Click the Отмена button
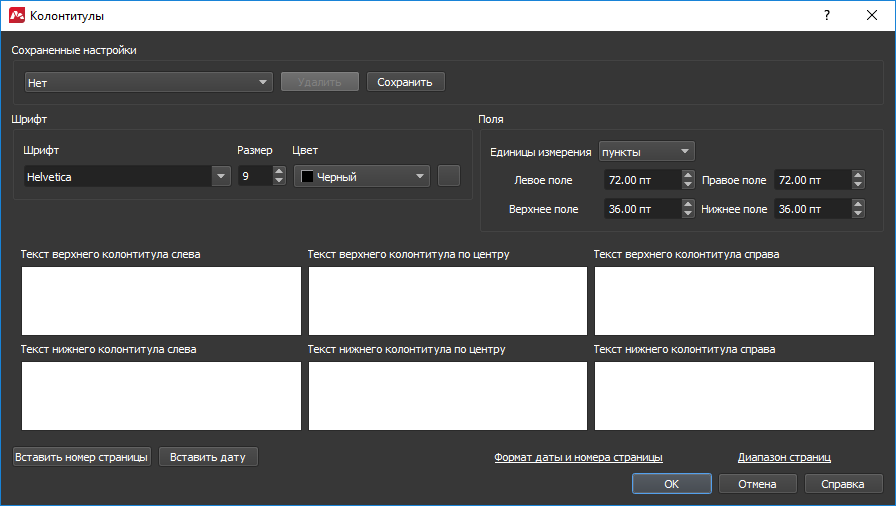The image size is (896, 506). 758,484
